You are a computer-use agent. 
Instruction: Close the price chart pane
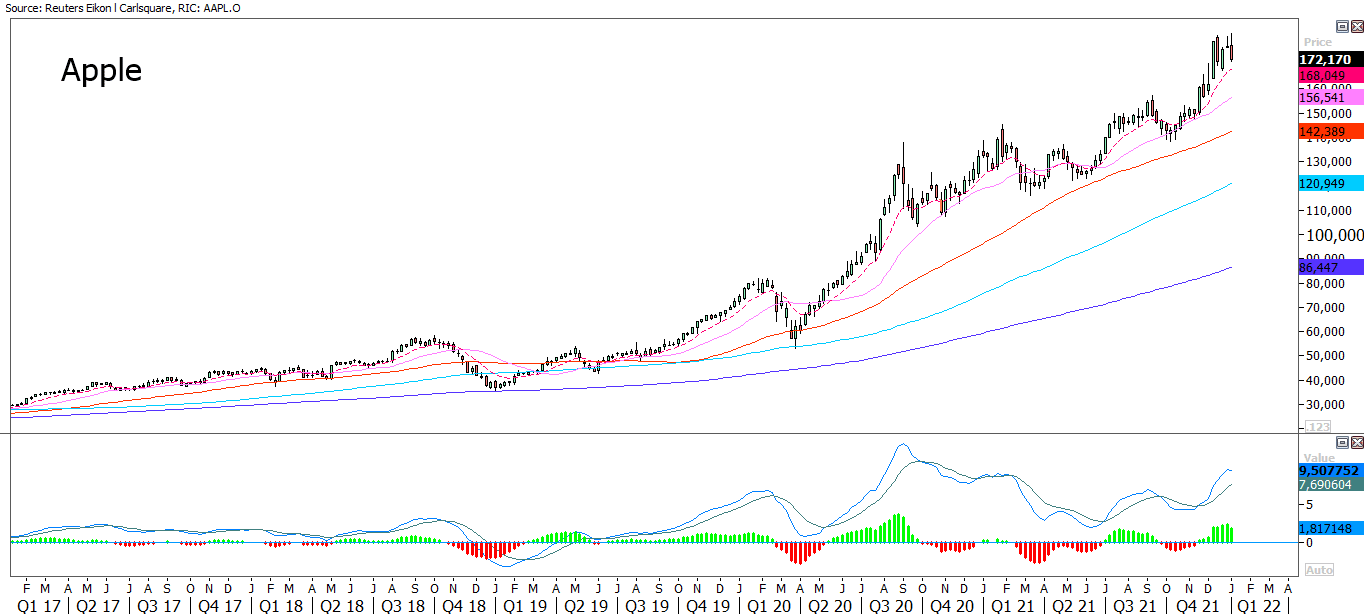(x=1356, y=26)
